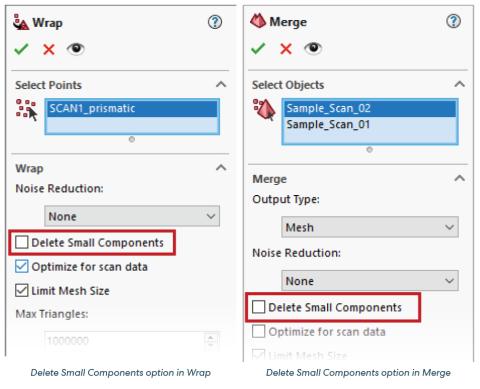The width and height of the screenshot is (480, 389).
Task: Open help for the Merge panel
Action: (x=453, y=21)
